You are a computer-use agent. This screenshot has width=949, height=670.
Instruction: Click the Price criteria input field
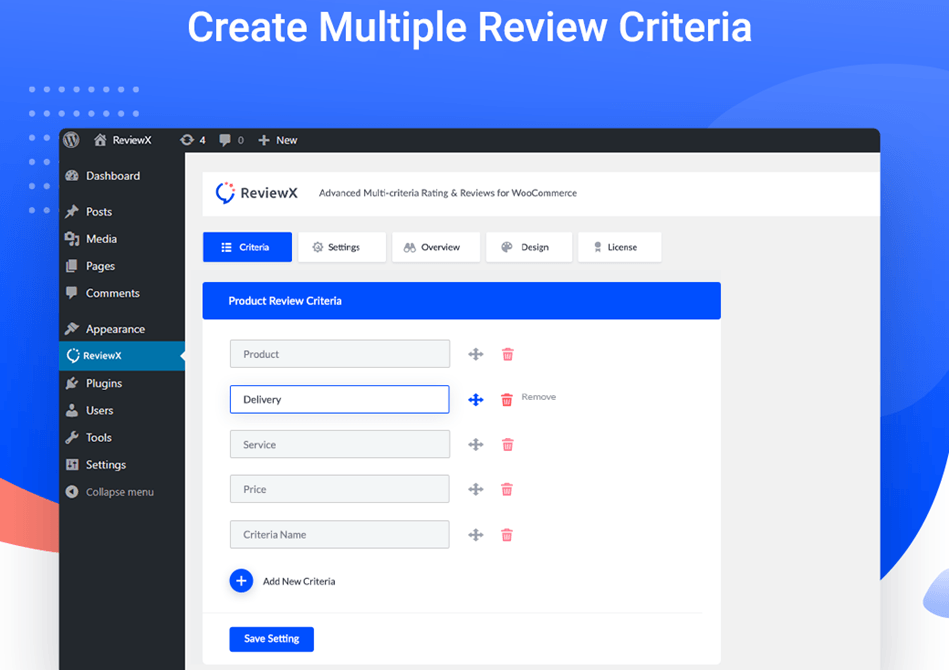pyautogui.click(x=340, y=489)
